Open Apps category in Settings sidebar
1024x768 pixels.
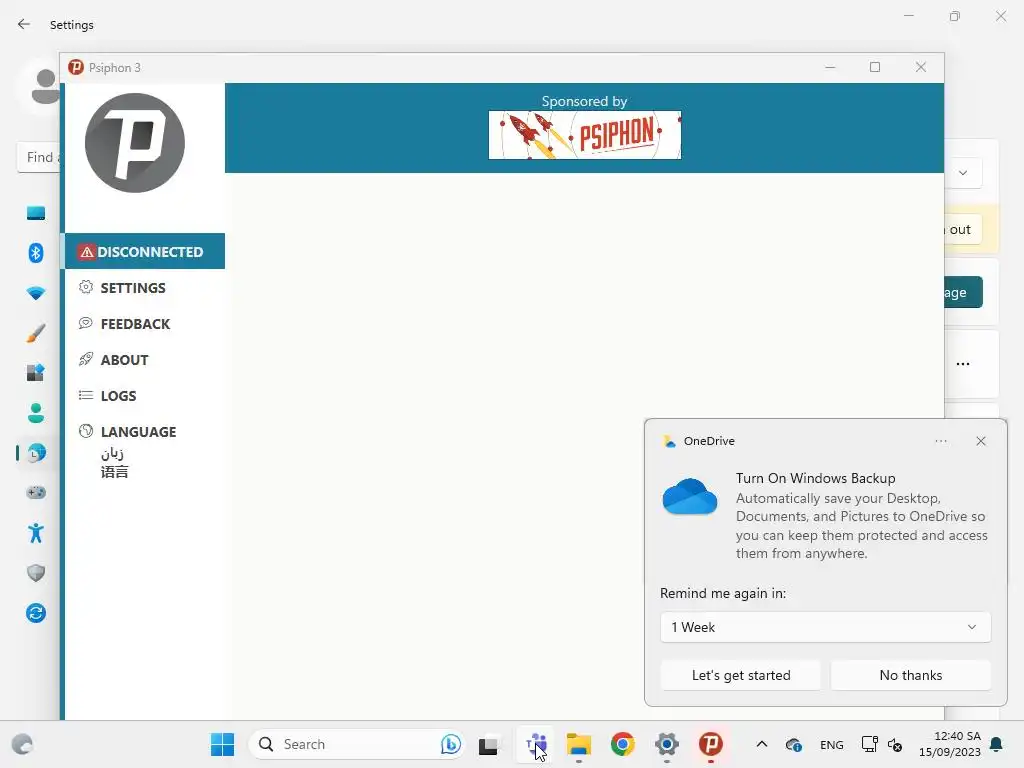(36, 372)
